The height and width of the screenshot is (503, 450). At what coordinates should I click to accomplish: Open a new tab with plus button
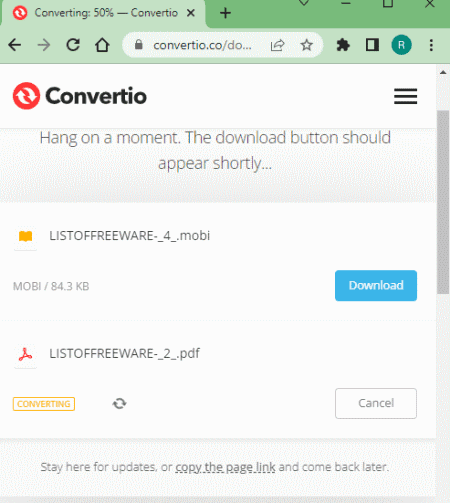(225, 13)
